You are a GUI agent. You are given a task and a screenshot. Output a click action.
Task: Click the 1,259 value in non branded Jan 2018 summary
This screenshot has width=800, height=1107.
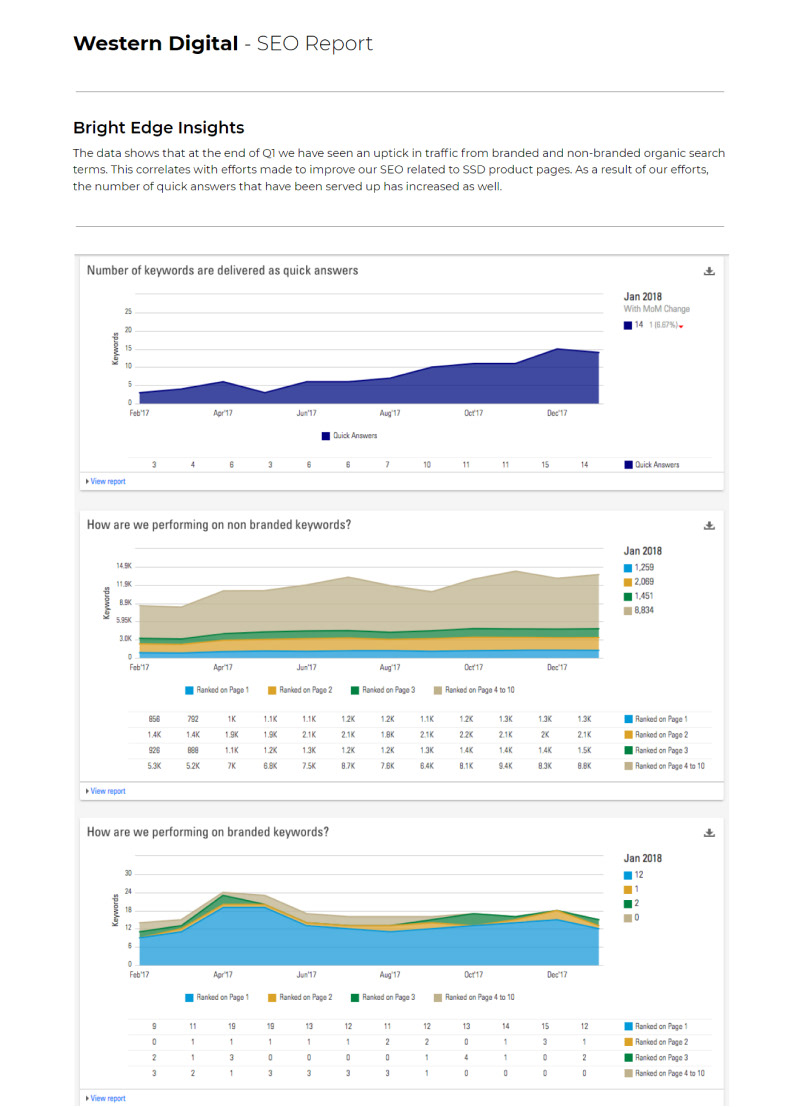click(x=644, y=568)
